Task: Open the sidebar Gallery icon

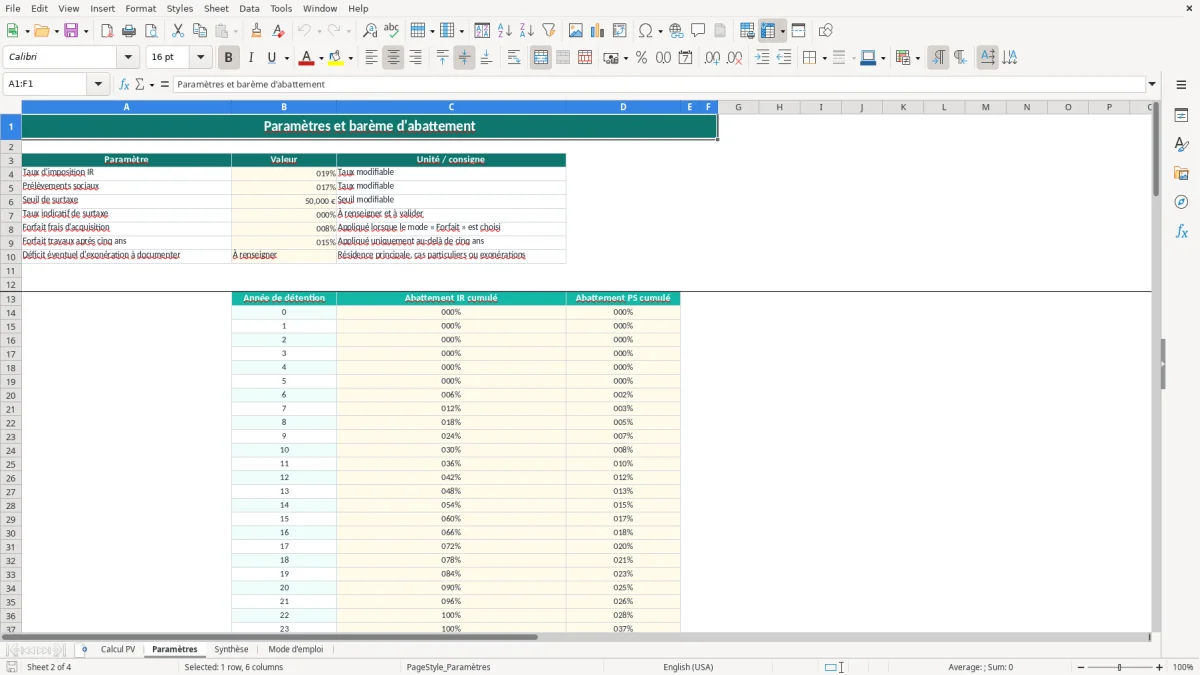Action: point(1181,173)
